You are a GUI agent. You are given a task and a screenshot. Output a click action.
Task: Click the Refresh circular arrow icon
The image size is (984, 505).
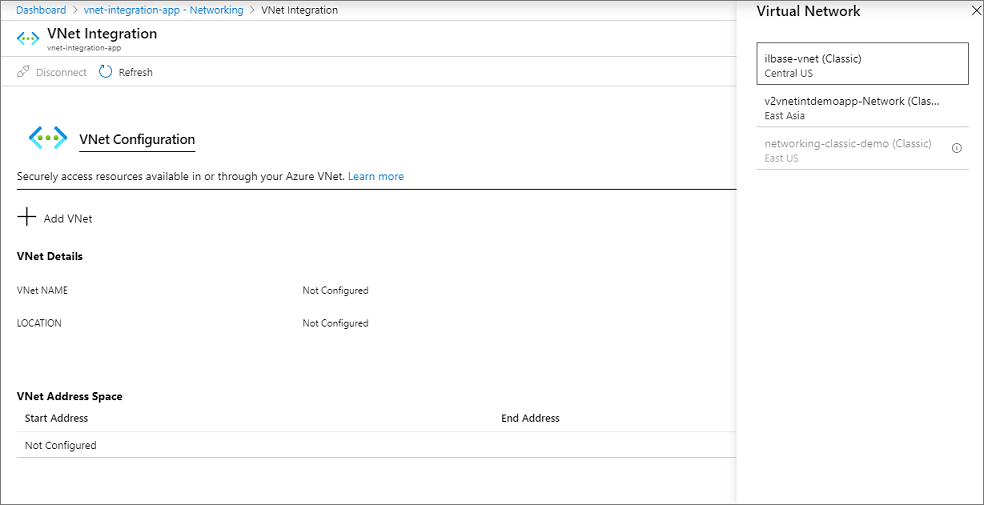105,72
